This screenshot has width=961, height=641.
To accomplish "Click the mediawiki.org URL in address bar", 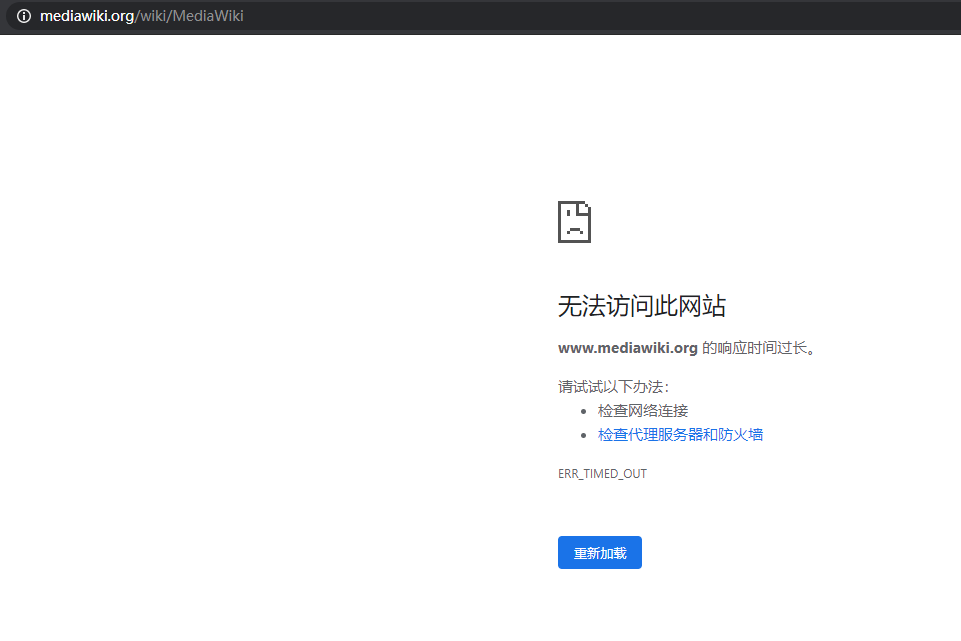I will 142,16.
